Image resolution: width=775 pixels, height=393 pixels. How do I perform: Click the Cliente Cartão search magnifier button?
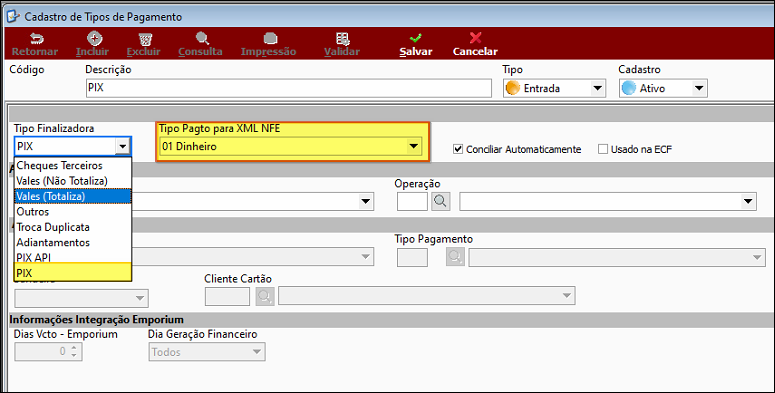(265, 296)
